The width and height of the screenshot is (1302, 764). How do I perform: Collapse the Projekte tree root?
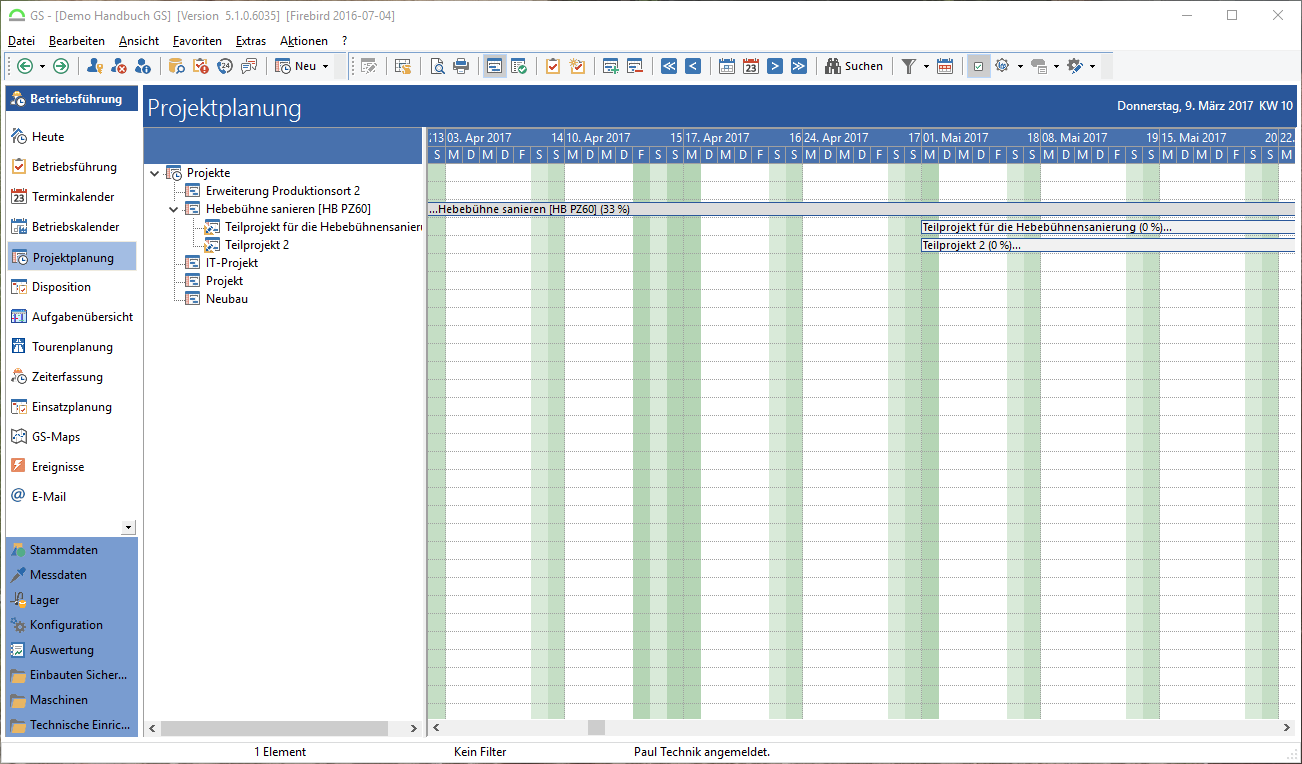click(x=154, y=173)
